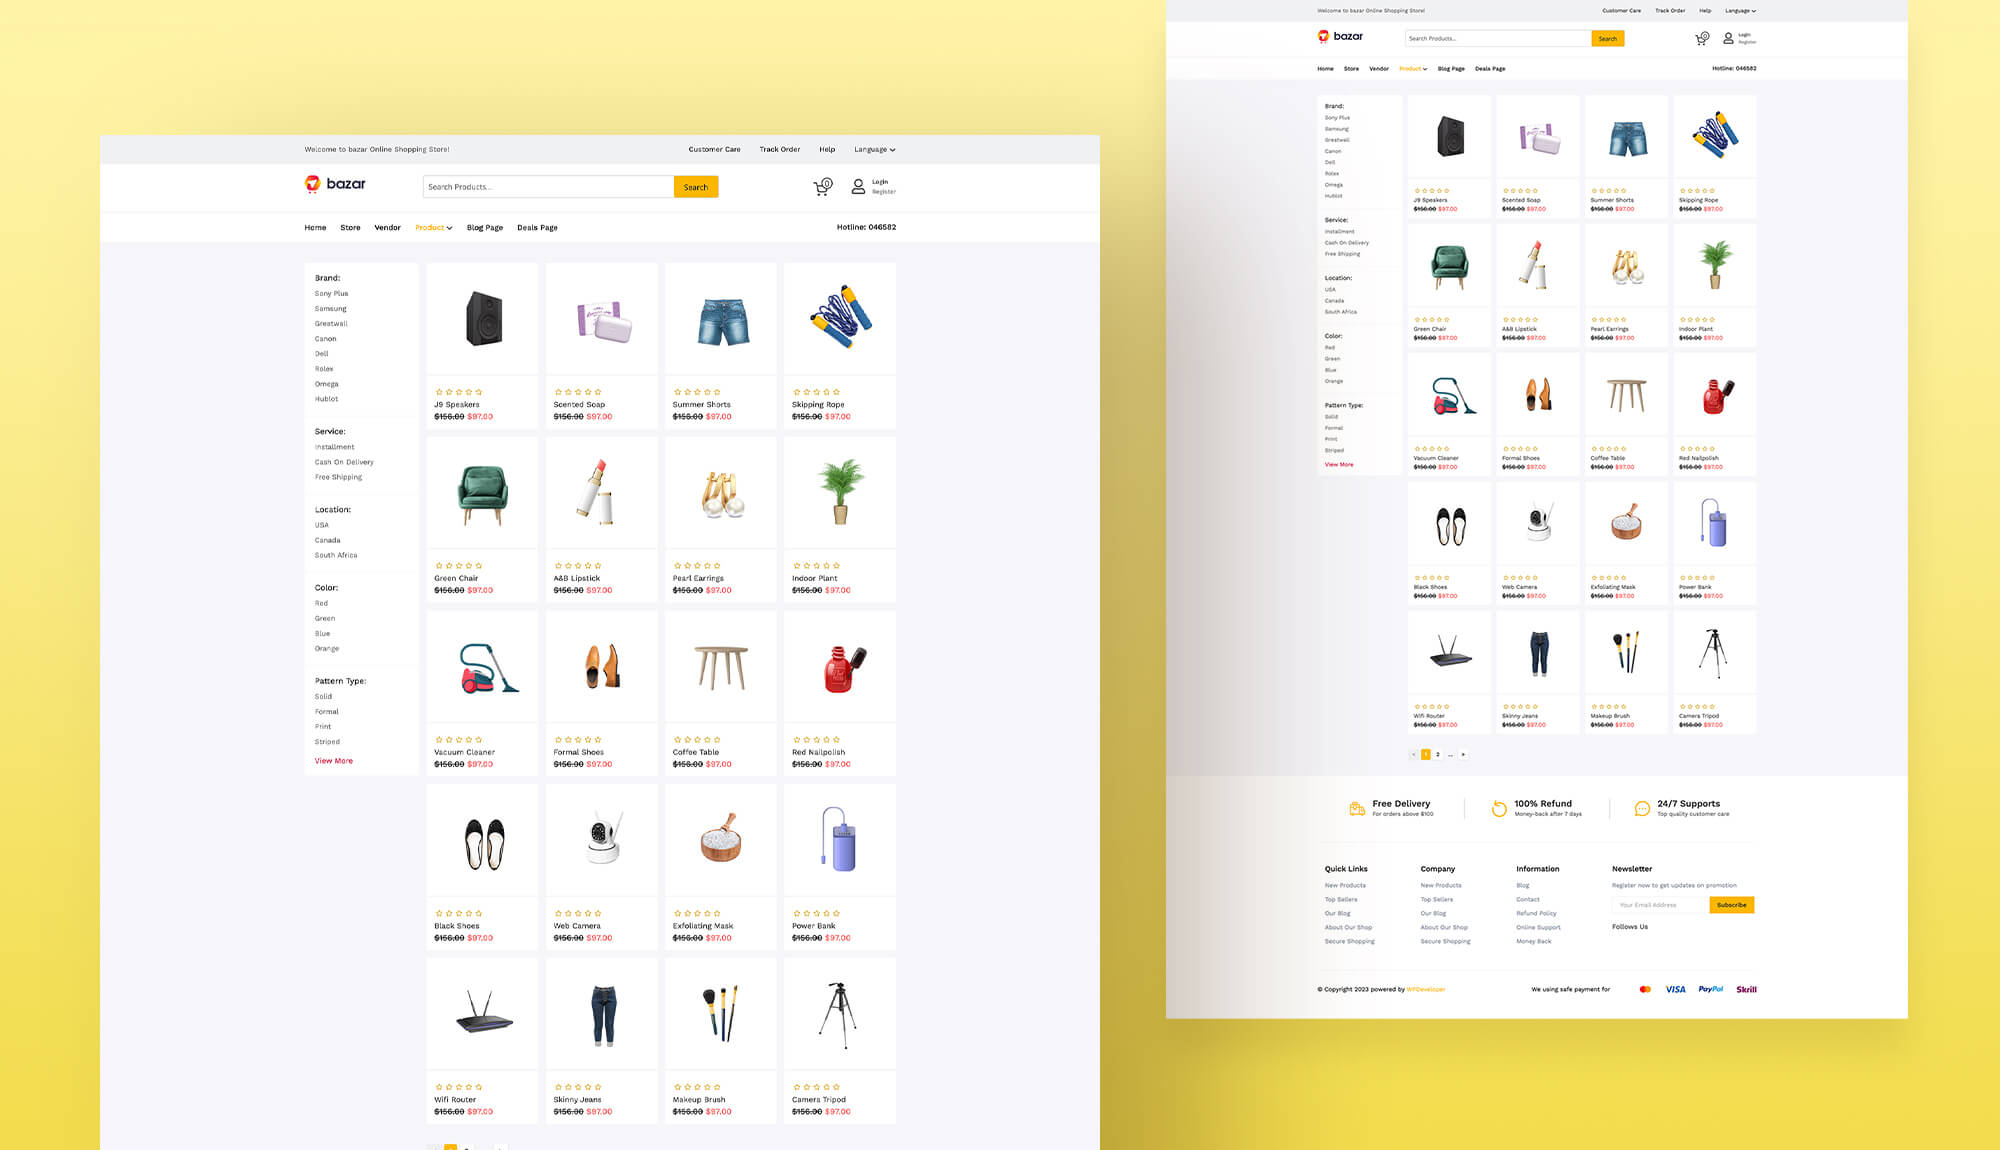This screenshot has width=2000, height=1150.
Task: Click the Track Order link
Action: point(779,149)
